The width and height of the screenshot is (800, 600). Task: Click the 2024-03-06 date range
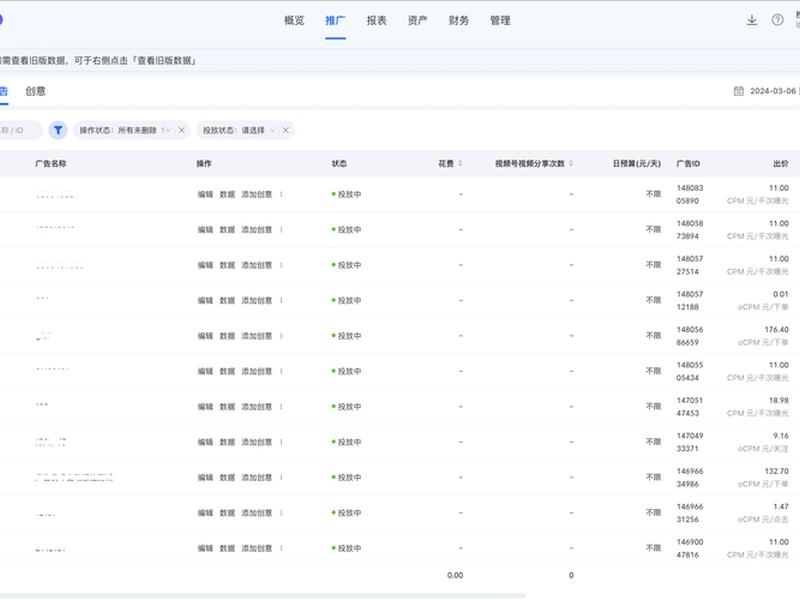pyautogui.click(x=773, y=91)
